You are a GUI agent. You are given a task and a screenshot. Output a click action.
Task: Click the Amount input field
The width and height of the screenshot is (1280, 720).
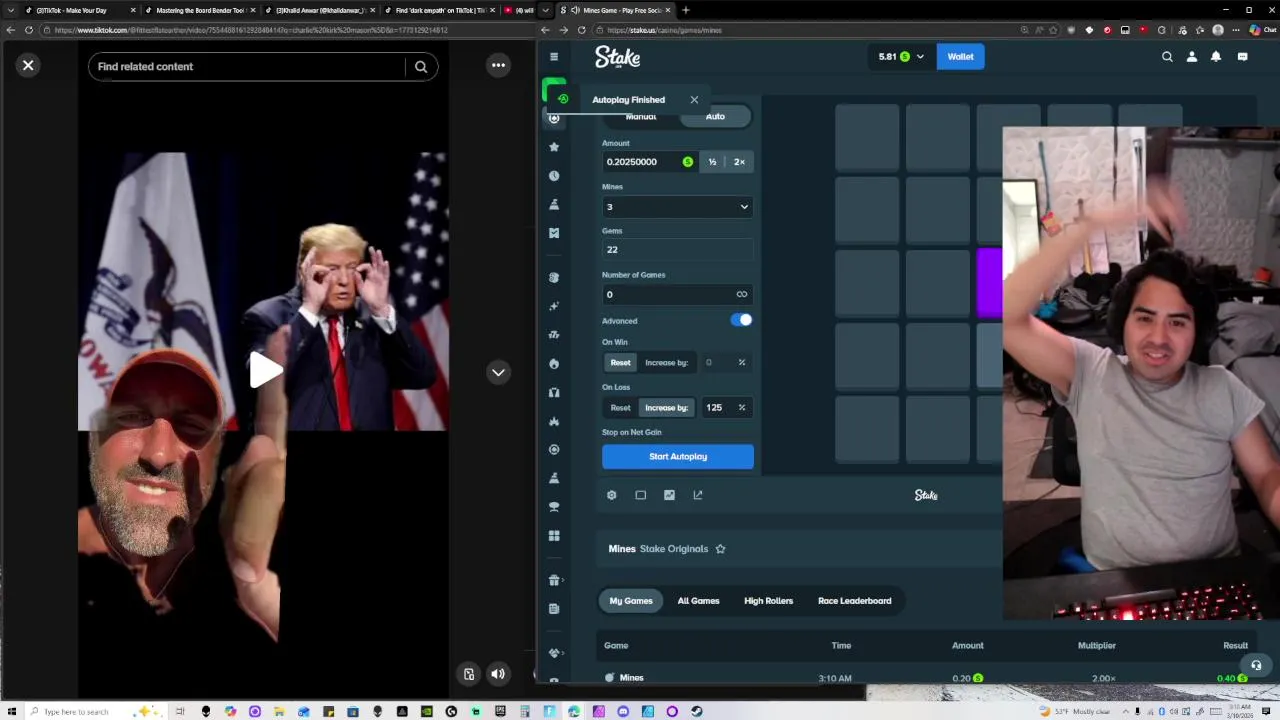click(x=649, y=162)
